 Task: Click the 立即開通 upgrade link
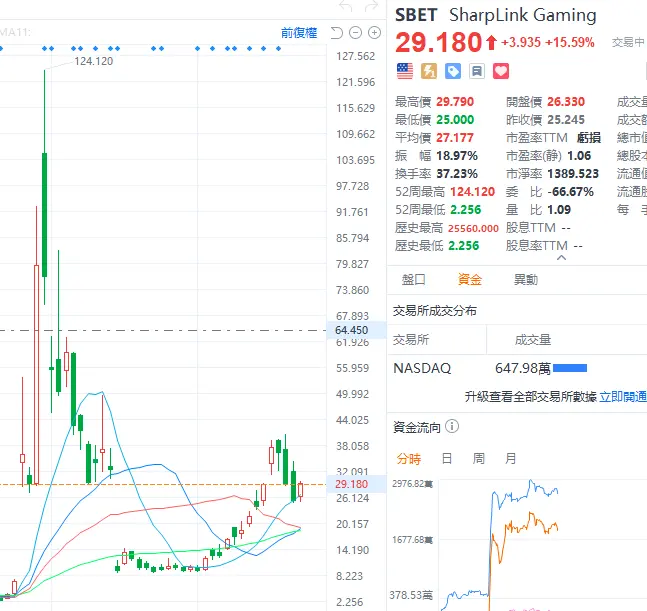(623, 397)
